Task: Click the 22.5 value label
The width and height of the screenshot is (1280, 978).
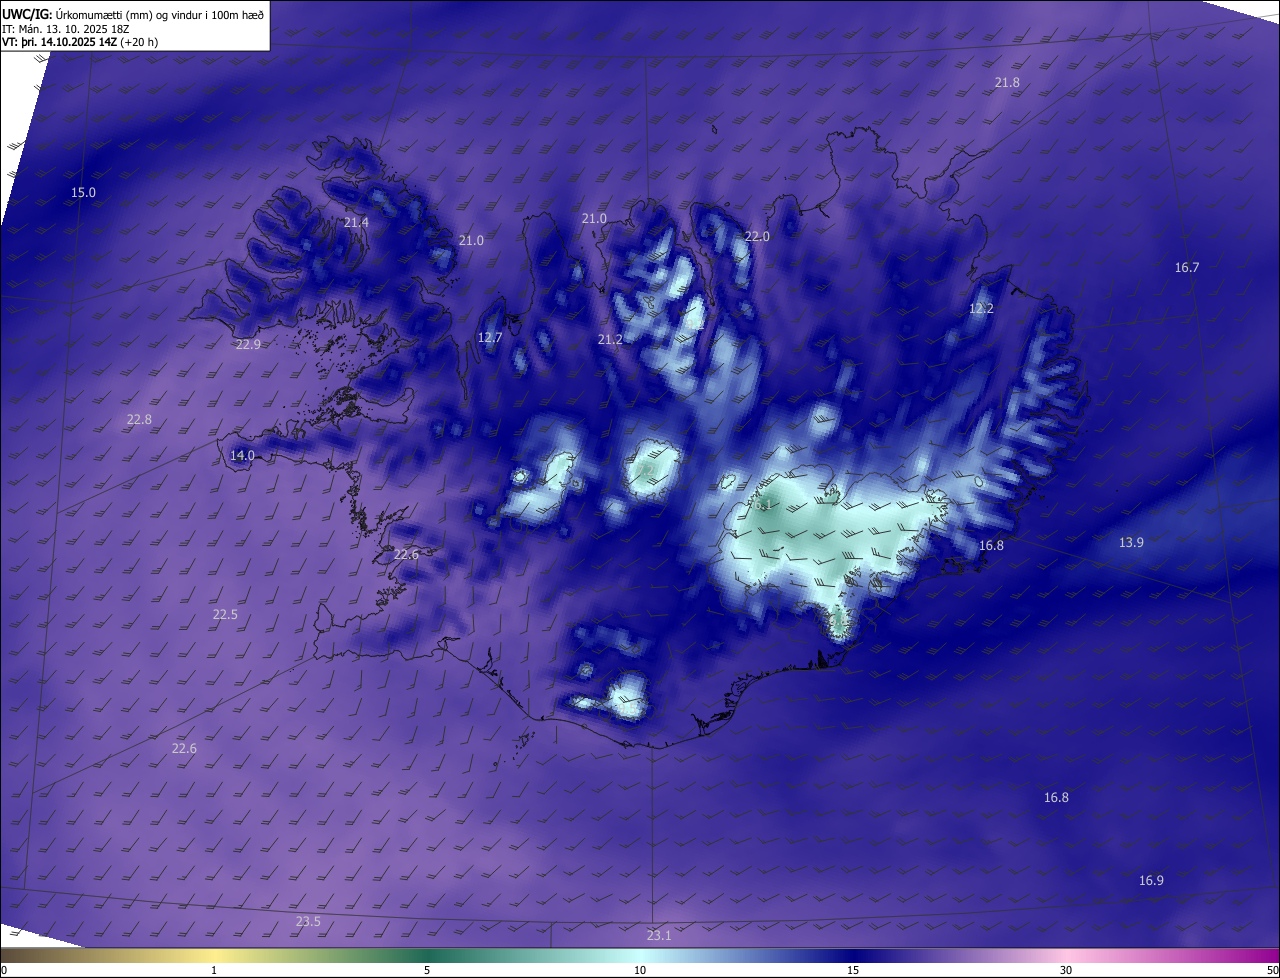Action: [x=225, y=615]
